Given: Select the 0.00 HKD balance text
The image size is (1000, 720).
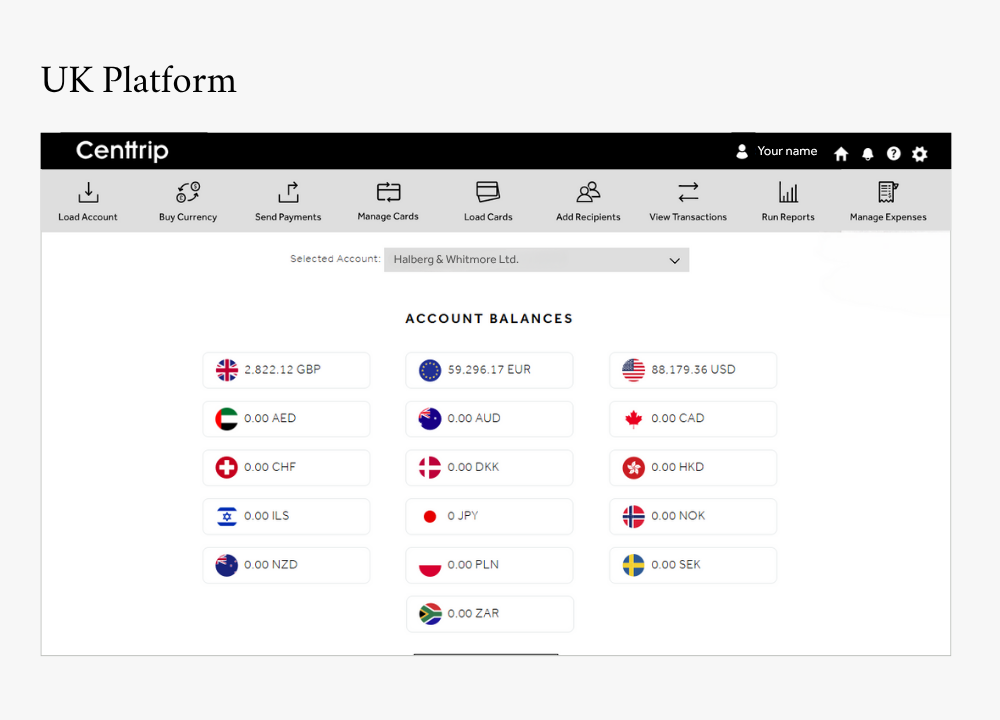Looking at the screenshot, I should click(677, 467).
